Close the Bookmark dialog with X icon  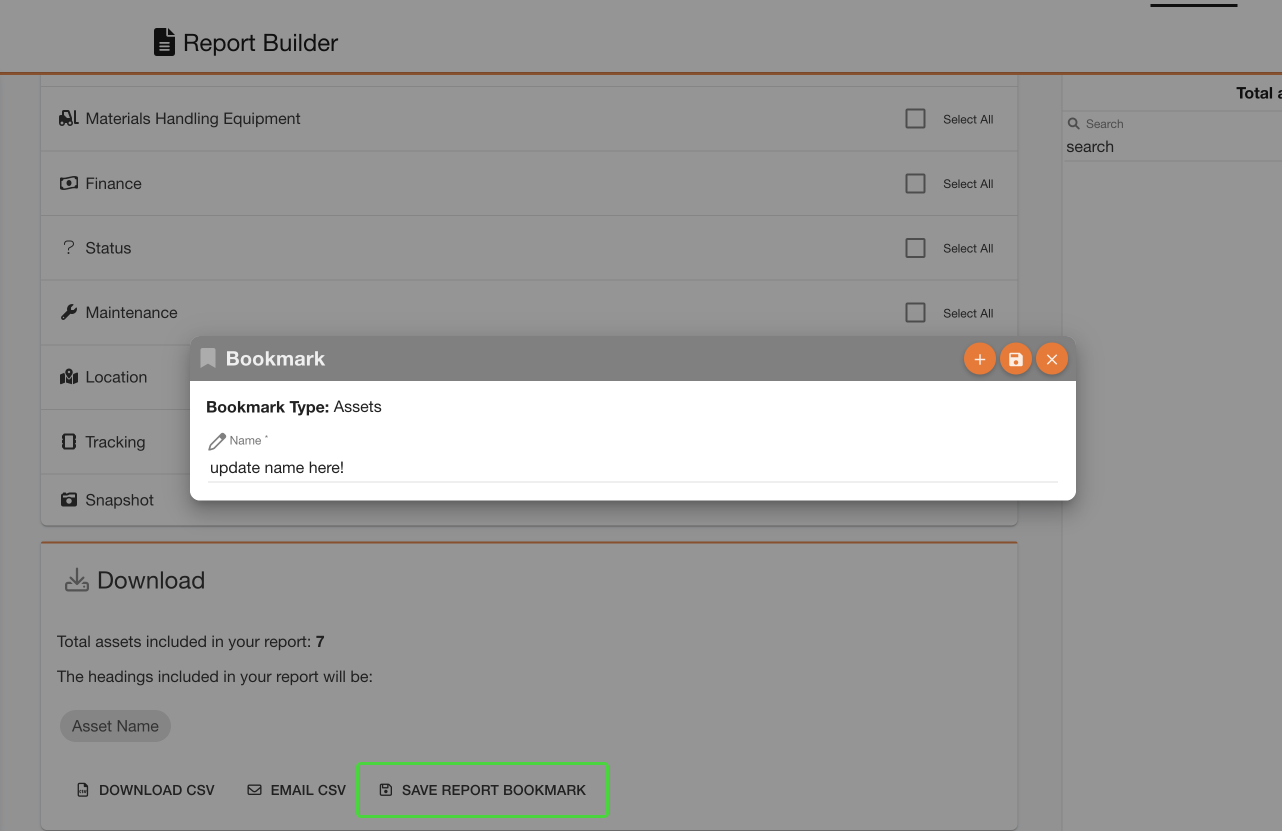[1051, 359]
